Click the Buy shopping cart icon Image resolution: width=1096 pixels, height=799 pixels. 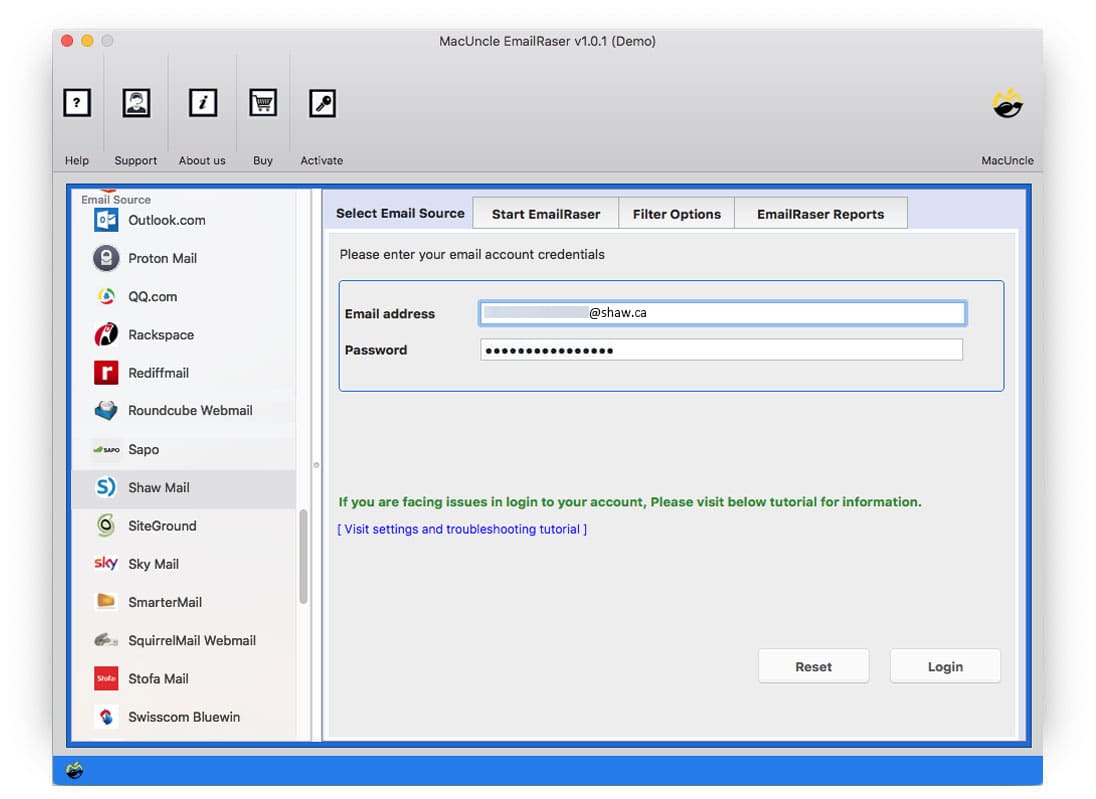(x=263, y=103)
